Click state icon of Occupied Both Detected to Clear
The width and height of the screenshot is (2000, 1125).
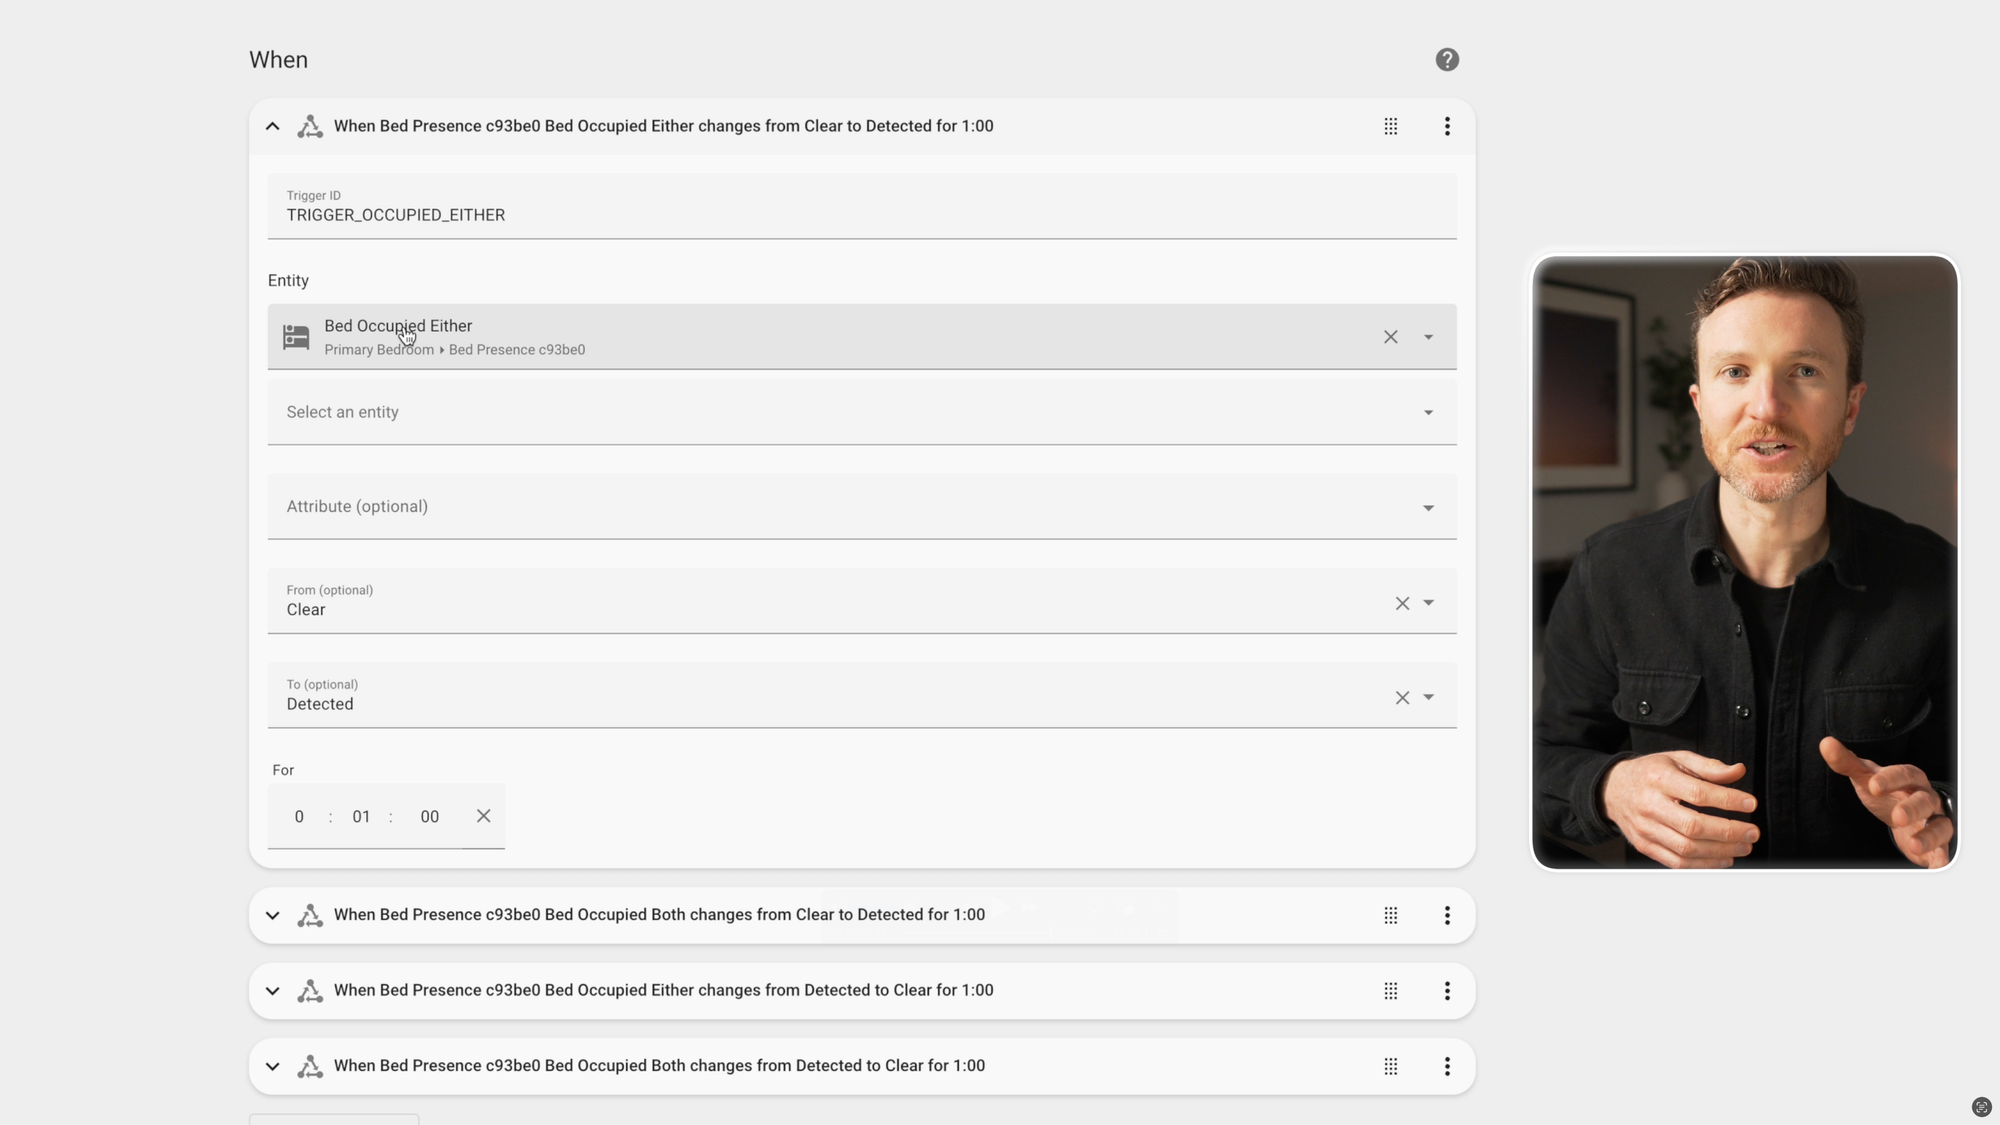point(310,1067)
